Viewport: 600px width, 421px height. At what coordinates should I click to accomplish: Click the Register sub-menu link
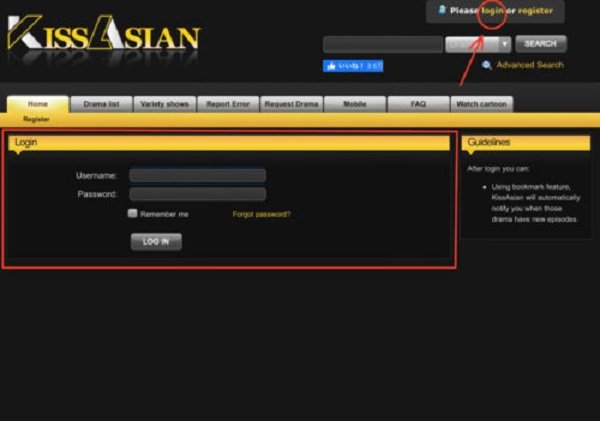pos(36,119)
